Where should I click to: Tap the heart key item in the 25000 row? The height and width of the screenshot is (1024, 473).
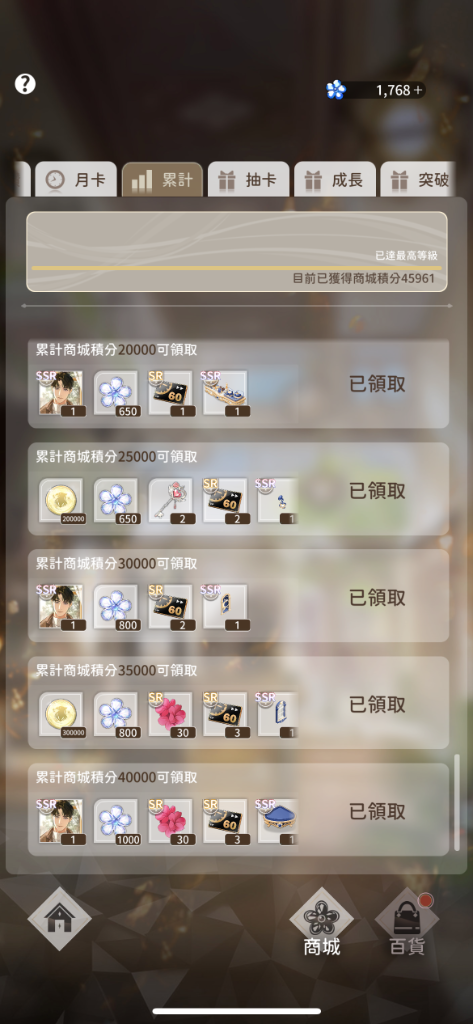[x=171, y=501]
